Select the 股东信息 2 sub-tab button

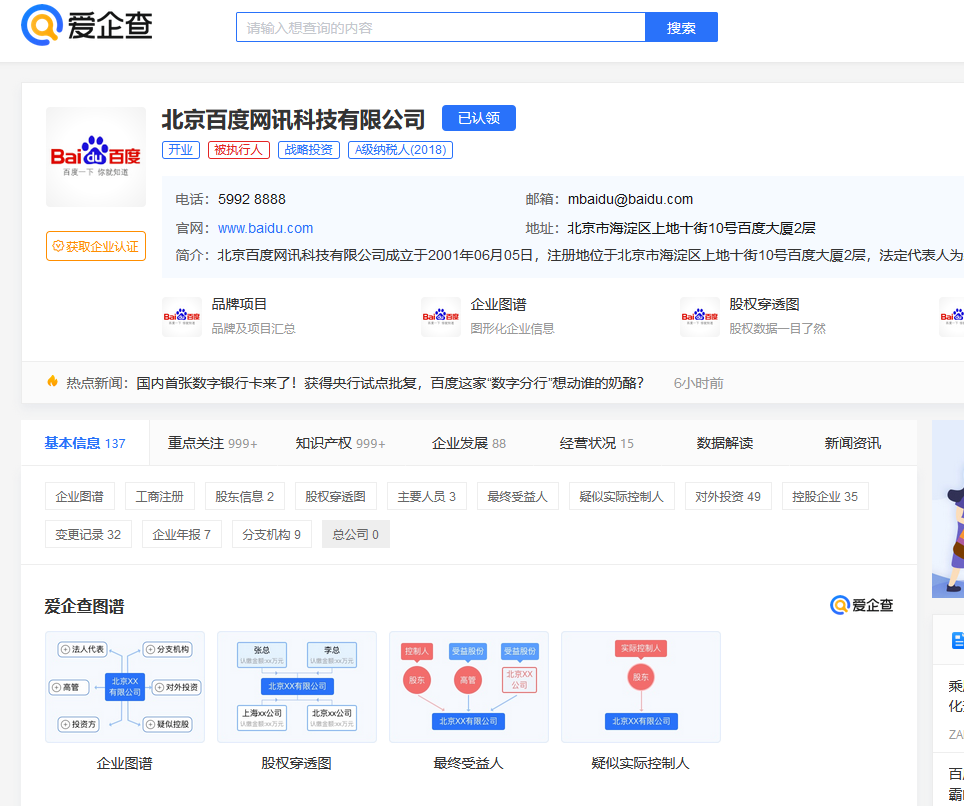[245, 496]
